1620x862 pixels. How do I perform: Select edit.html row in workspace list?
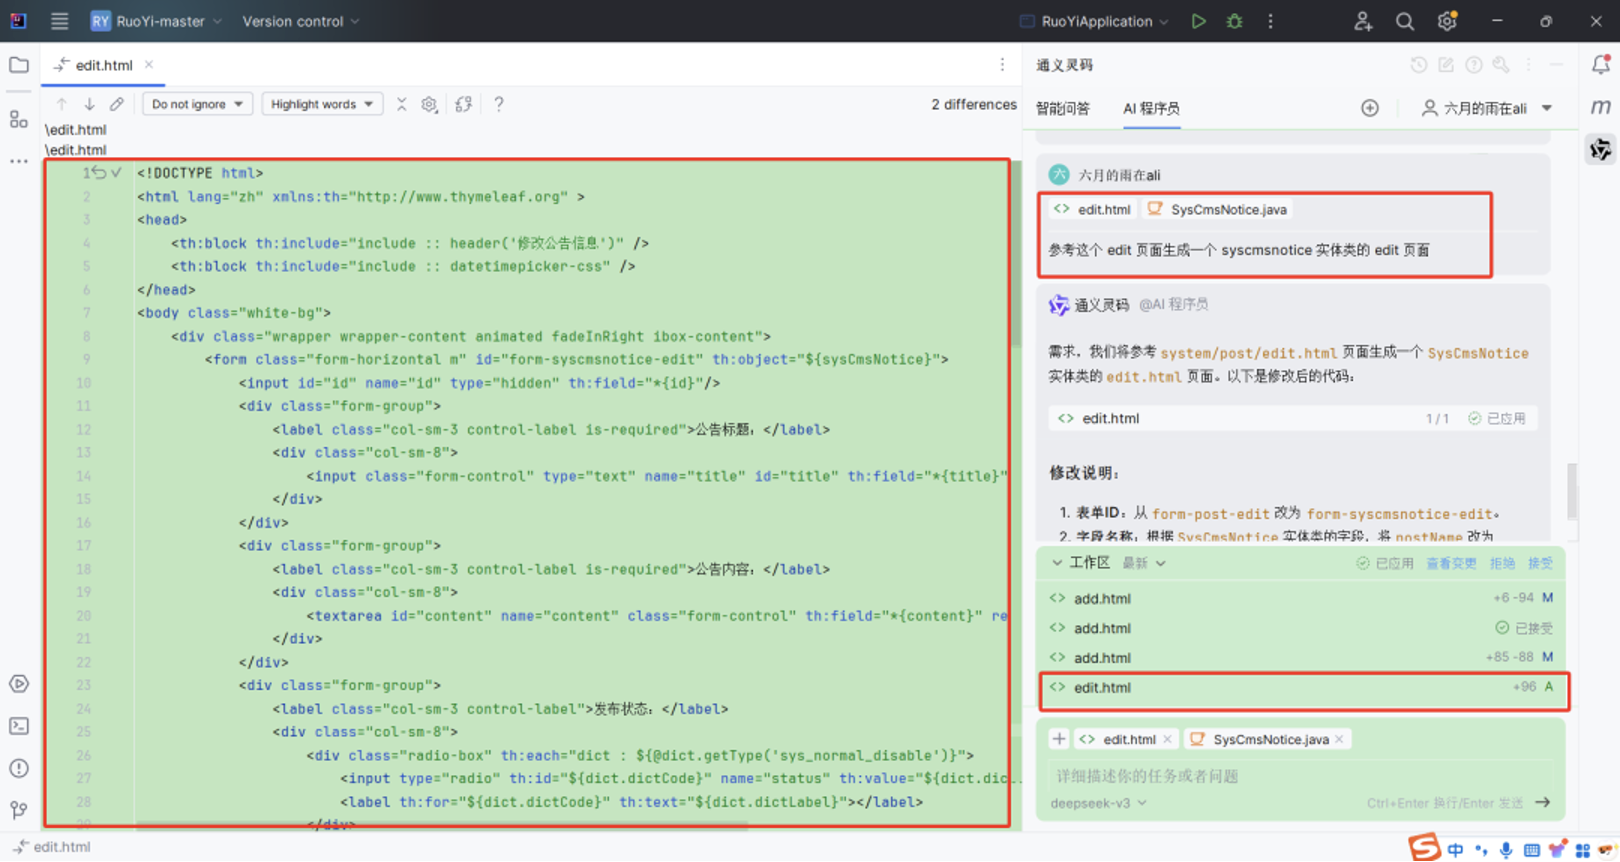click(1304, 687)
